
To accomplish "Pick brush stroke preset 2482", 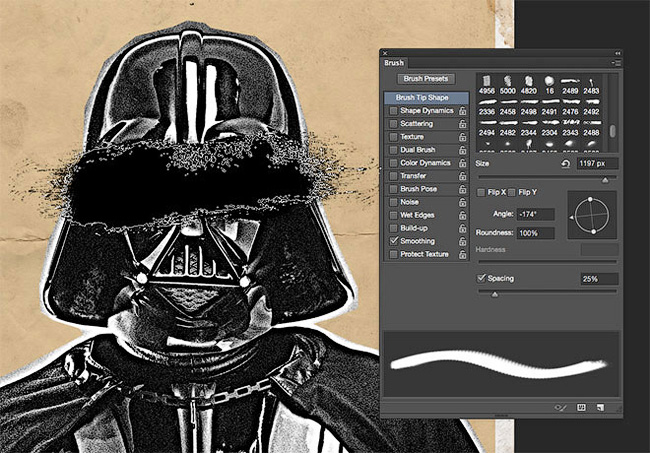I will [507, 128].
